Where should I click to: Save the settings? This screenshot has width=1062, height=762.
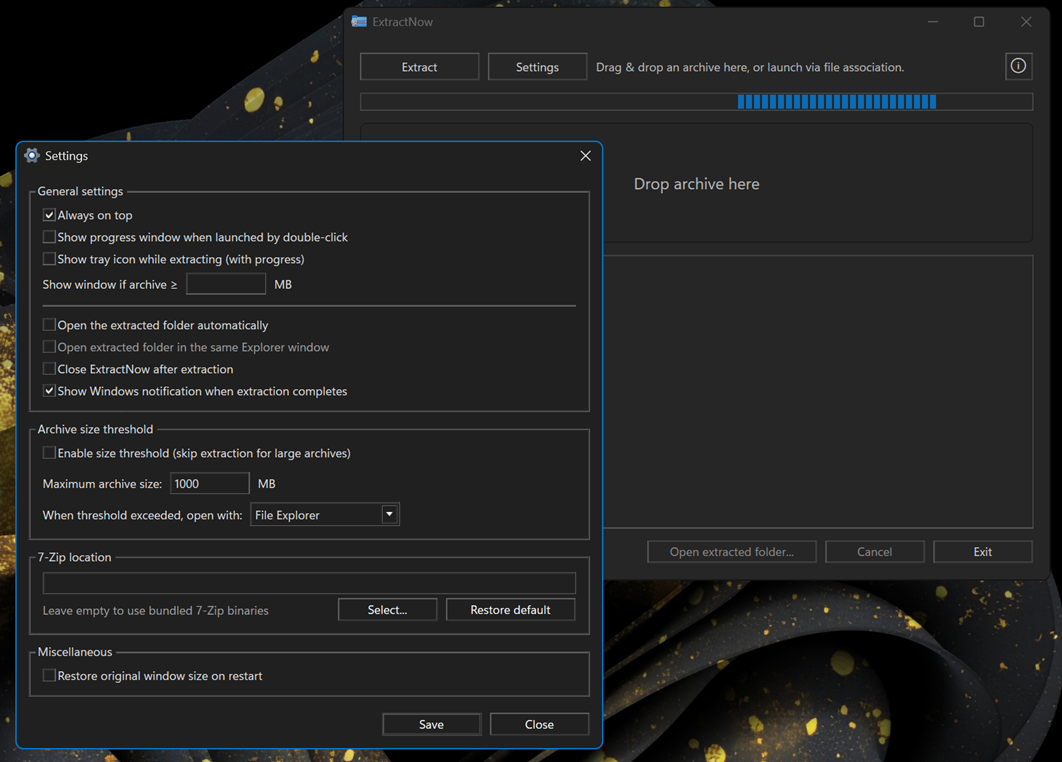pyautogui.click(x=431, y=724)
